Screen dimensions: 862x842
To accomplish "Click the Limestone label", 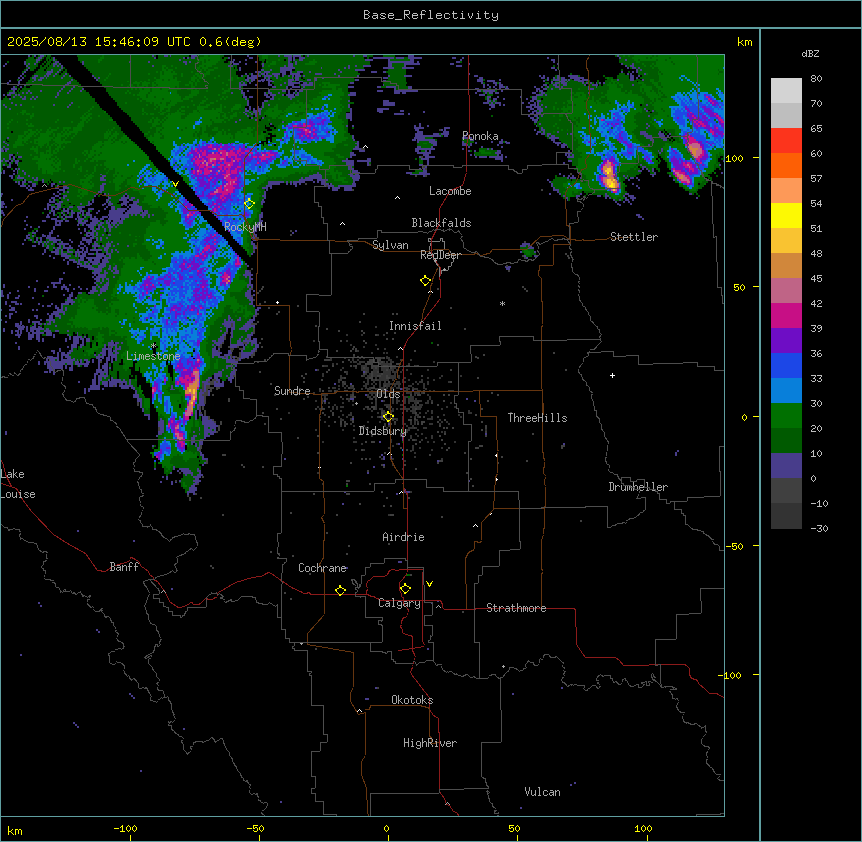I will pos(153,356).
